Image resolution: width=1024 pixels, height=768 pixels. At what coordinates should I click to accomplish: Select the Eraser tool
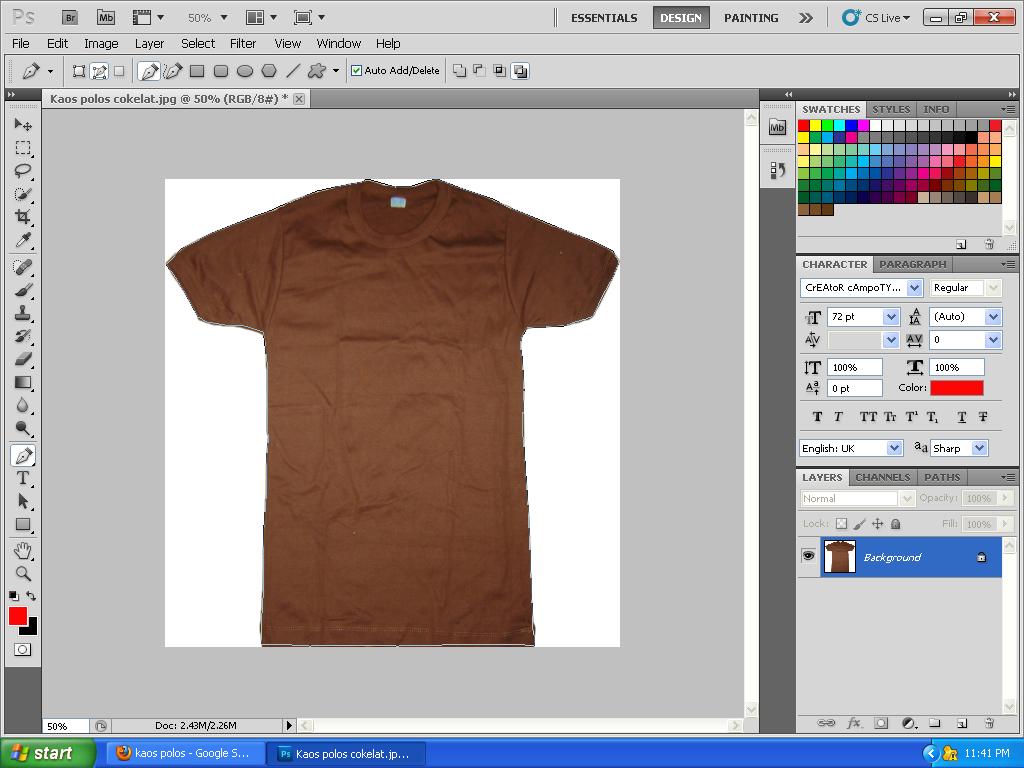point(23,359)
